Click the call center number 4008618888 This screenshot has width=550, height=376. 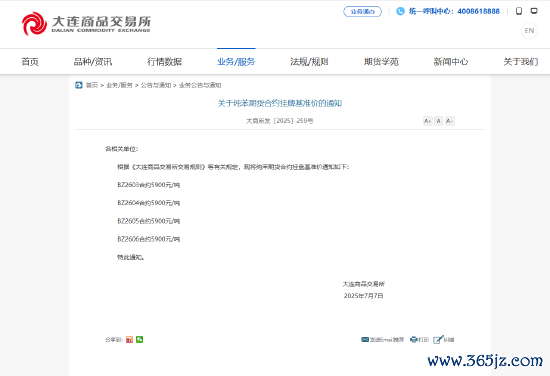click(478, 11)
